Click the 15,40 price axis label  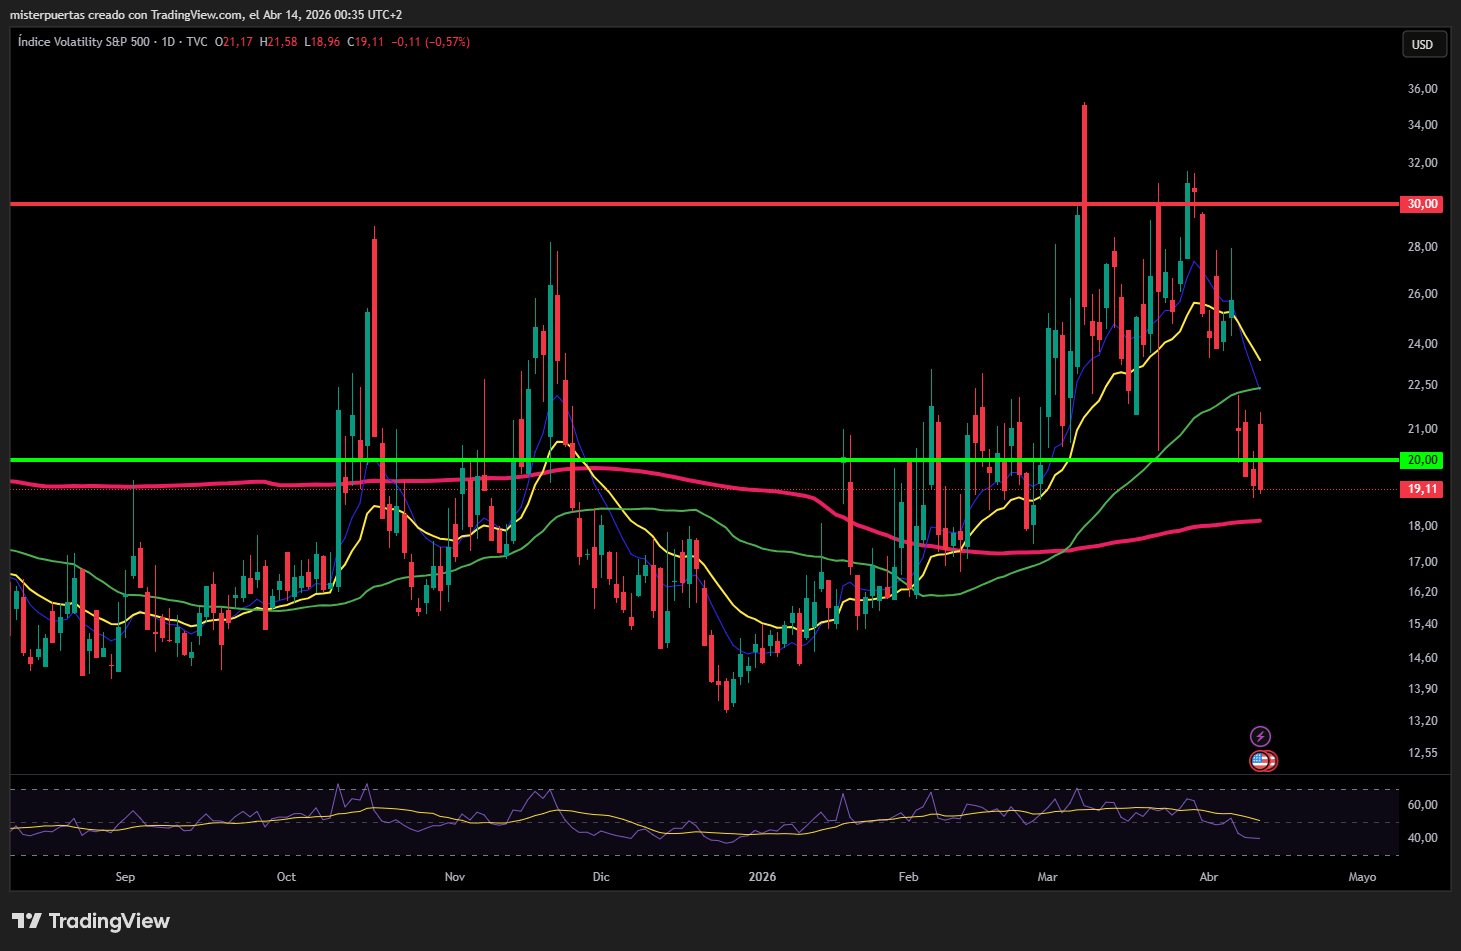pos(1422,624)
